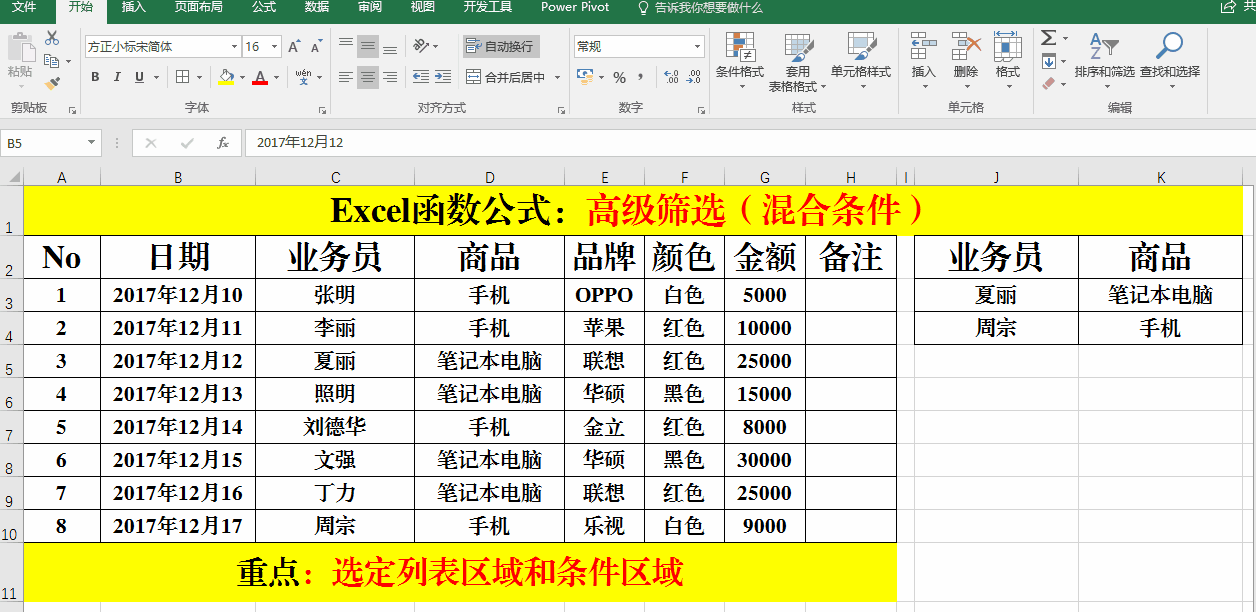This screenshot has width=1256, height=612.
Task: Expand the borders dropdown arrow
Action: (x=199, y=77)
